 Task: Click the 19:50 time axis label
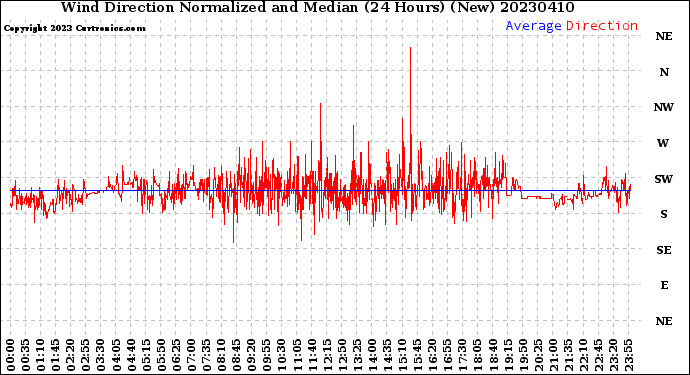click(x=523, y=355)
